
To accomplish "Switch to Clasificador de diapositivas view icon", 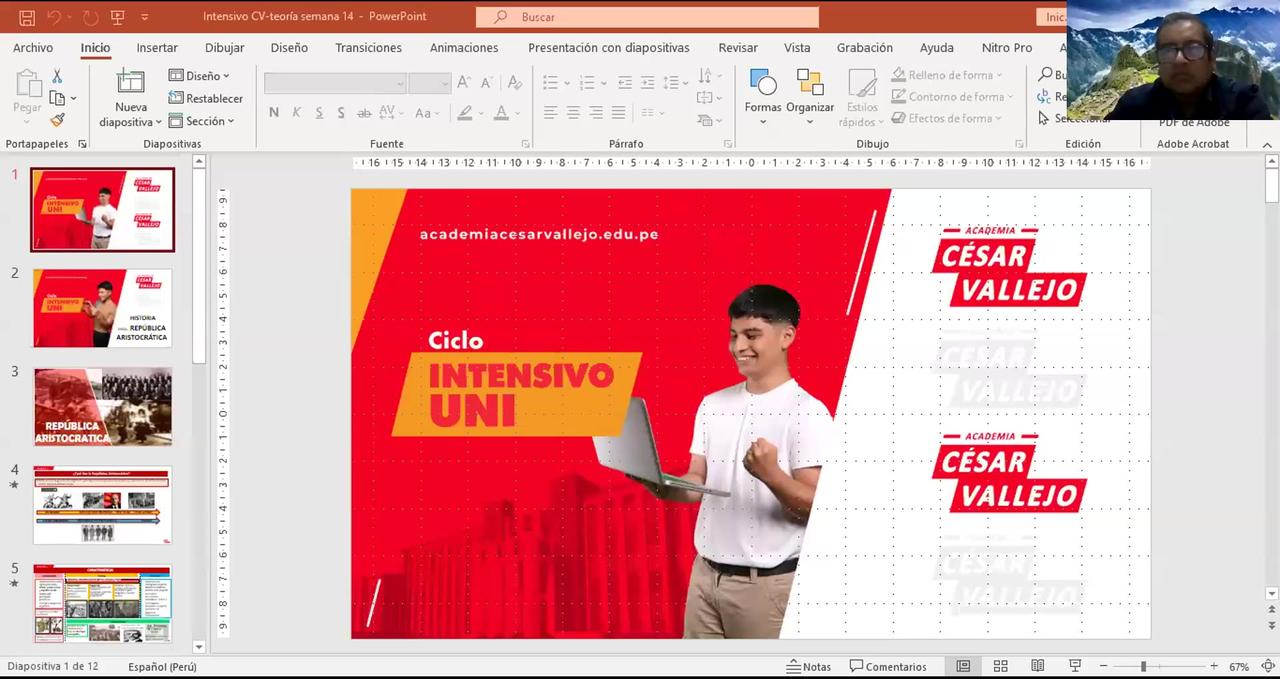I will (x=1000, y=666).
